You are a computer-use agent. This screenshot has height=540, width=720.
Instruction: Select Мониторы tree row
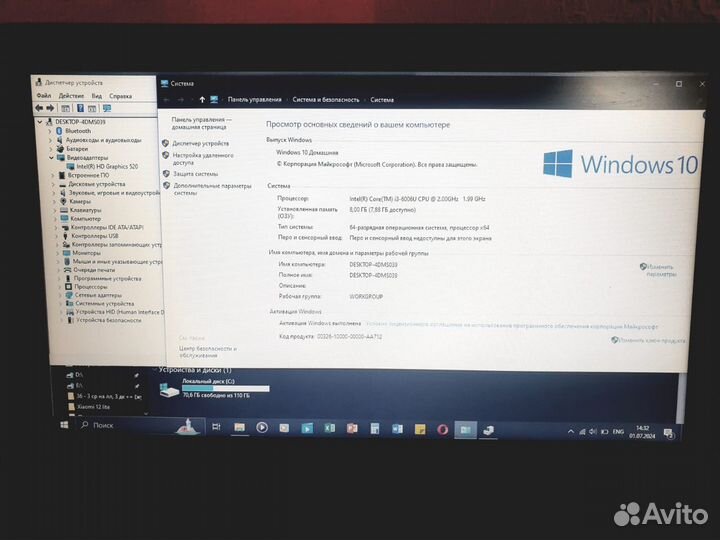86,253
